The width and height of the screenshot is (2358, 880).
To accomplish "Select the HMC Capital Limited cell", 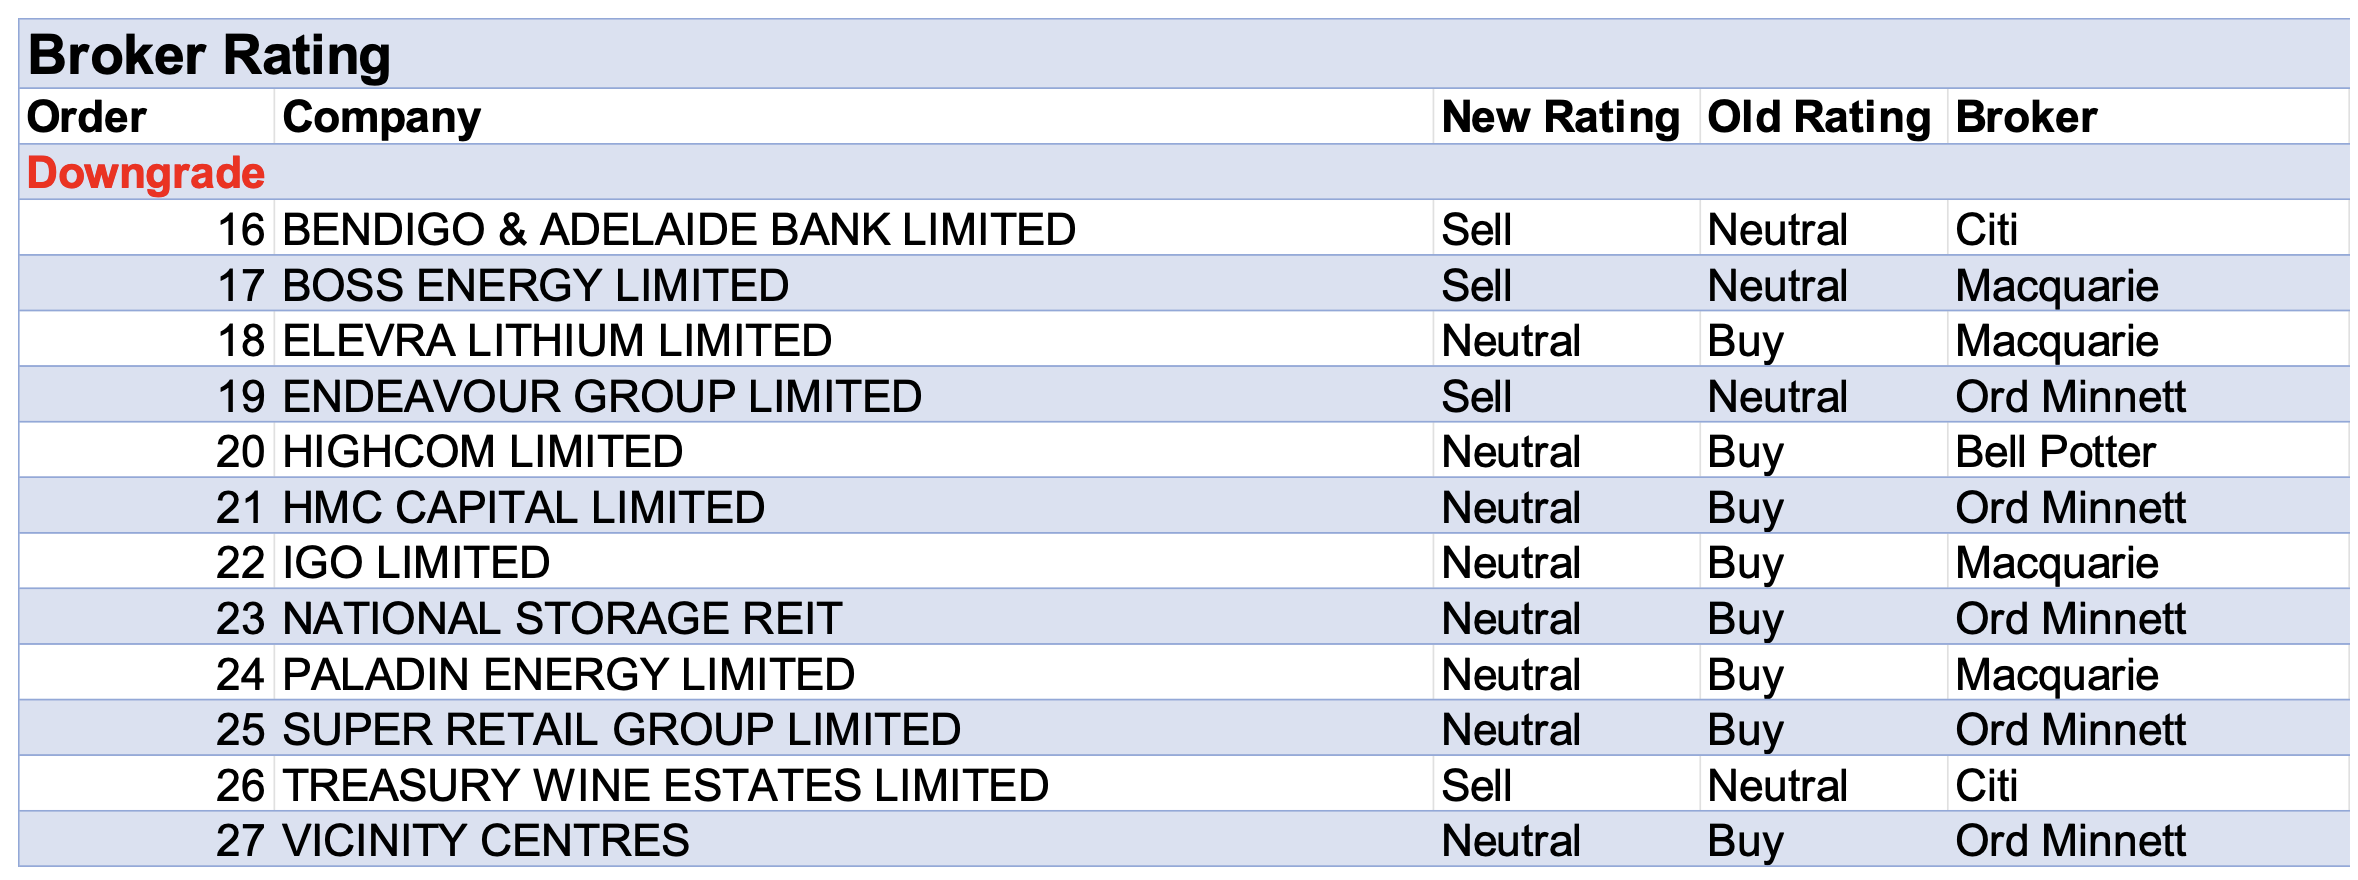I will pos(524,508).
